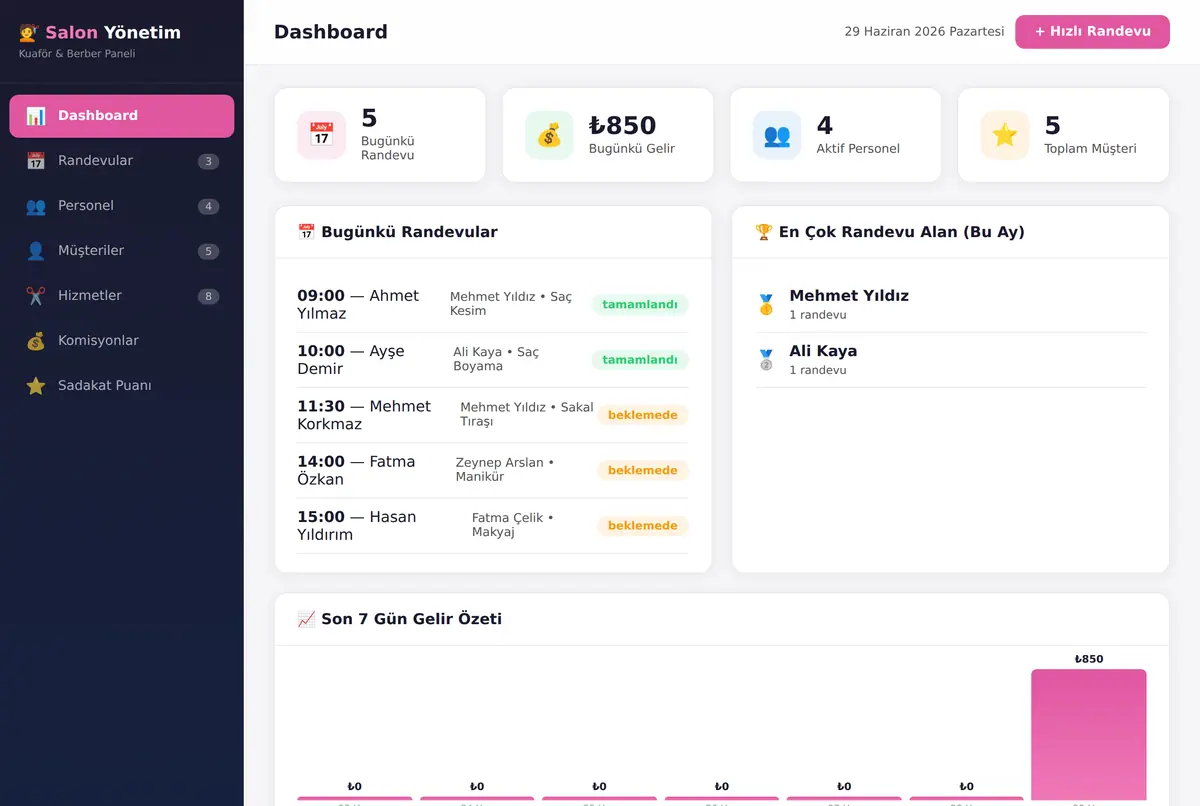
Task: Click the people icon on the Aktif Personel card
Action: (777, 135)
